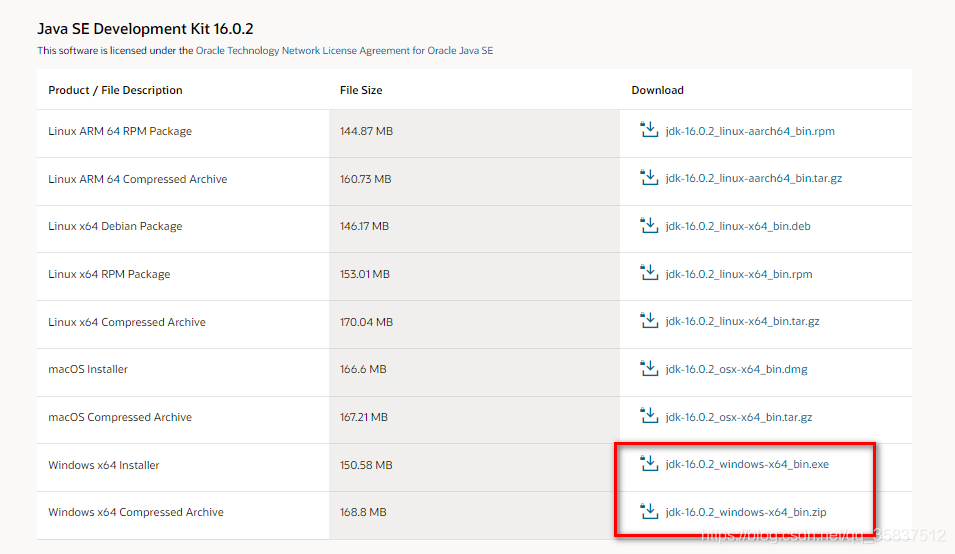Click download icon beside osx-x64_bin.dmg
Image resolution: width=955 pixels, height=554 pixels.
click(649, 368)
